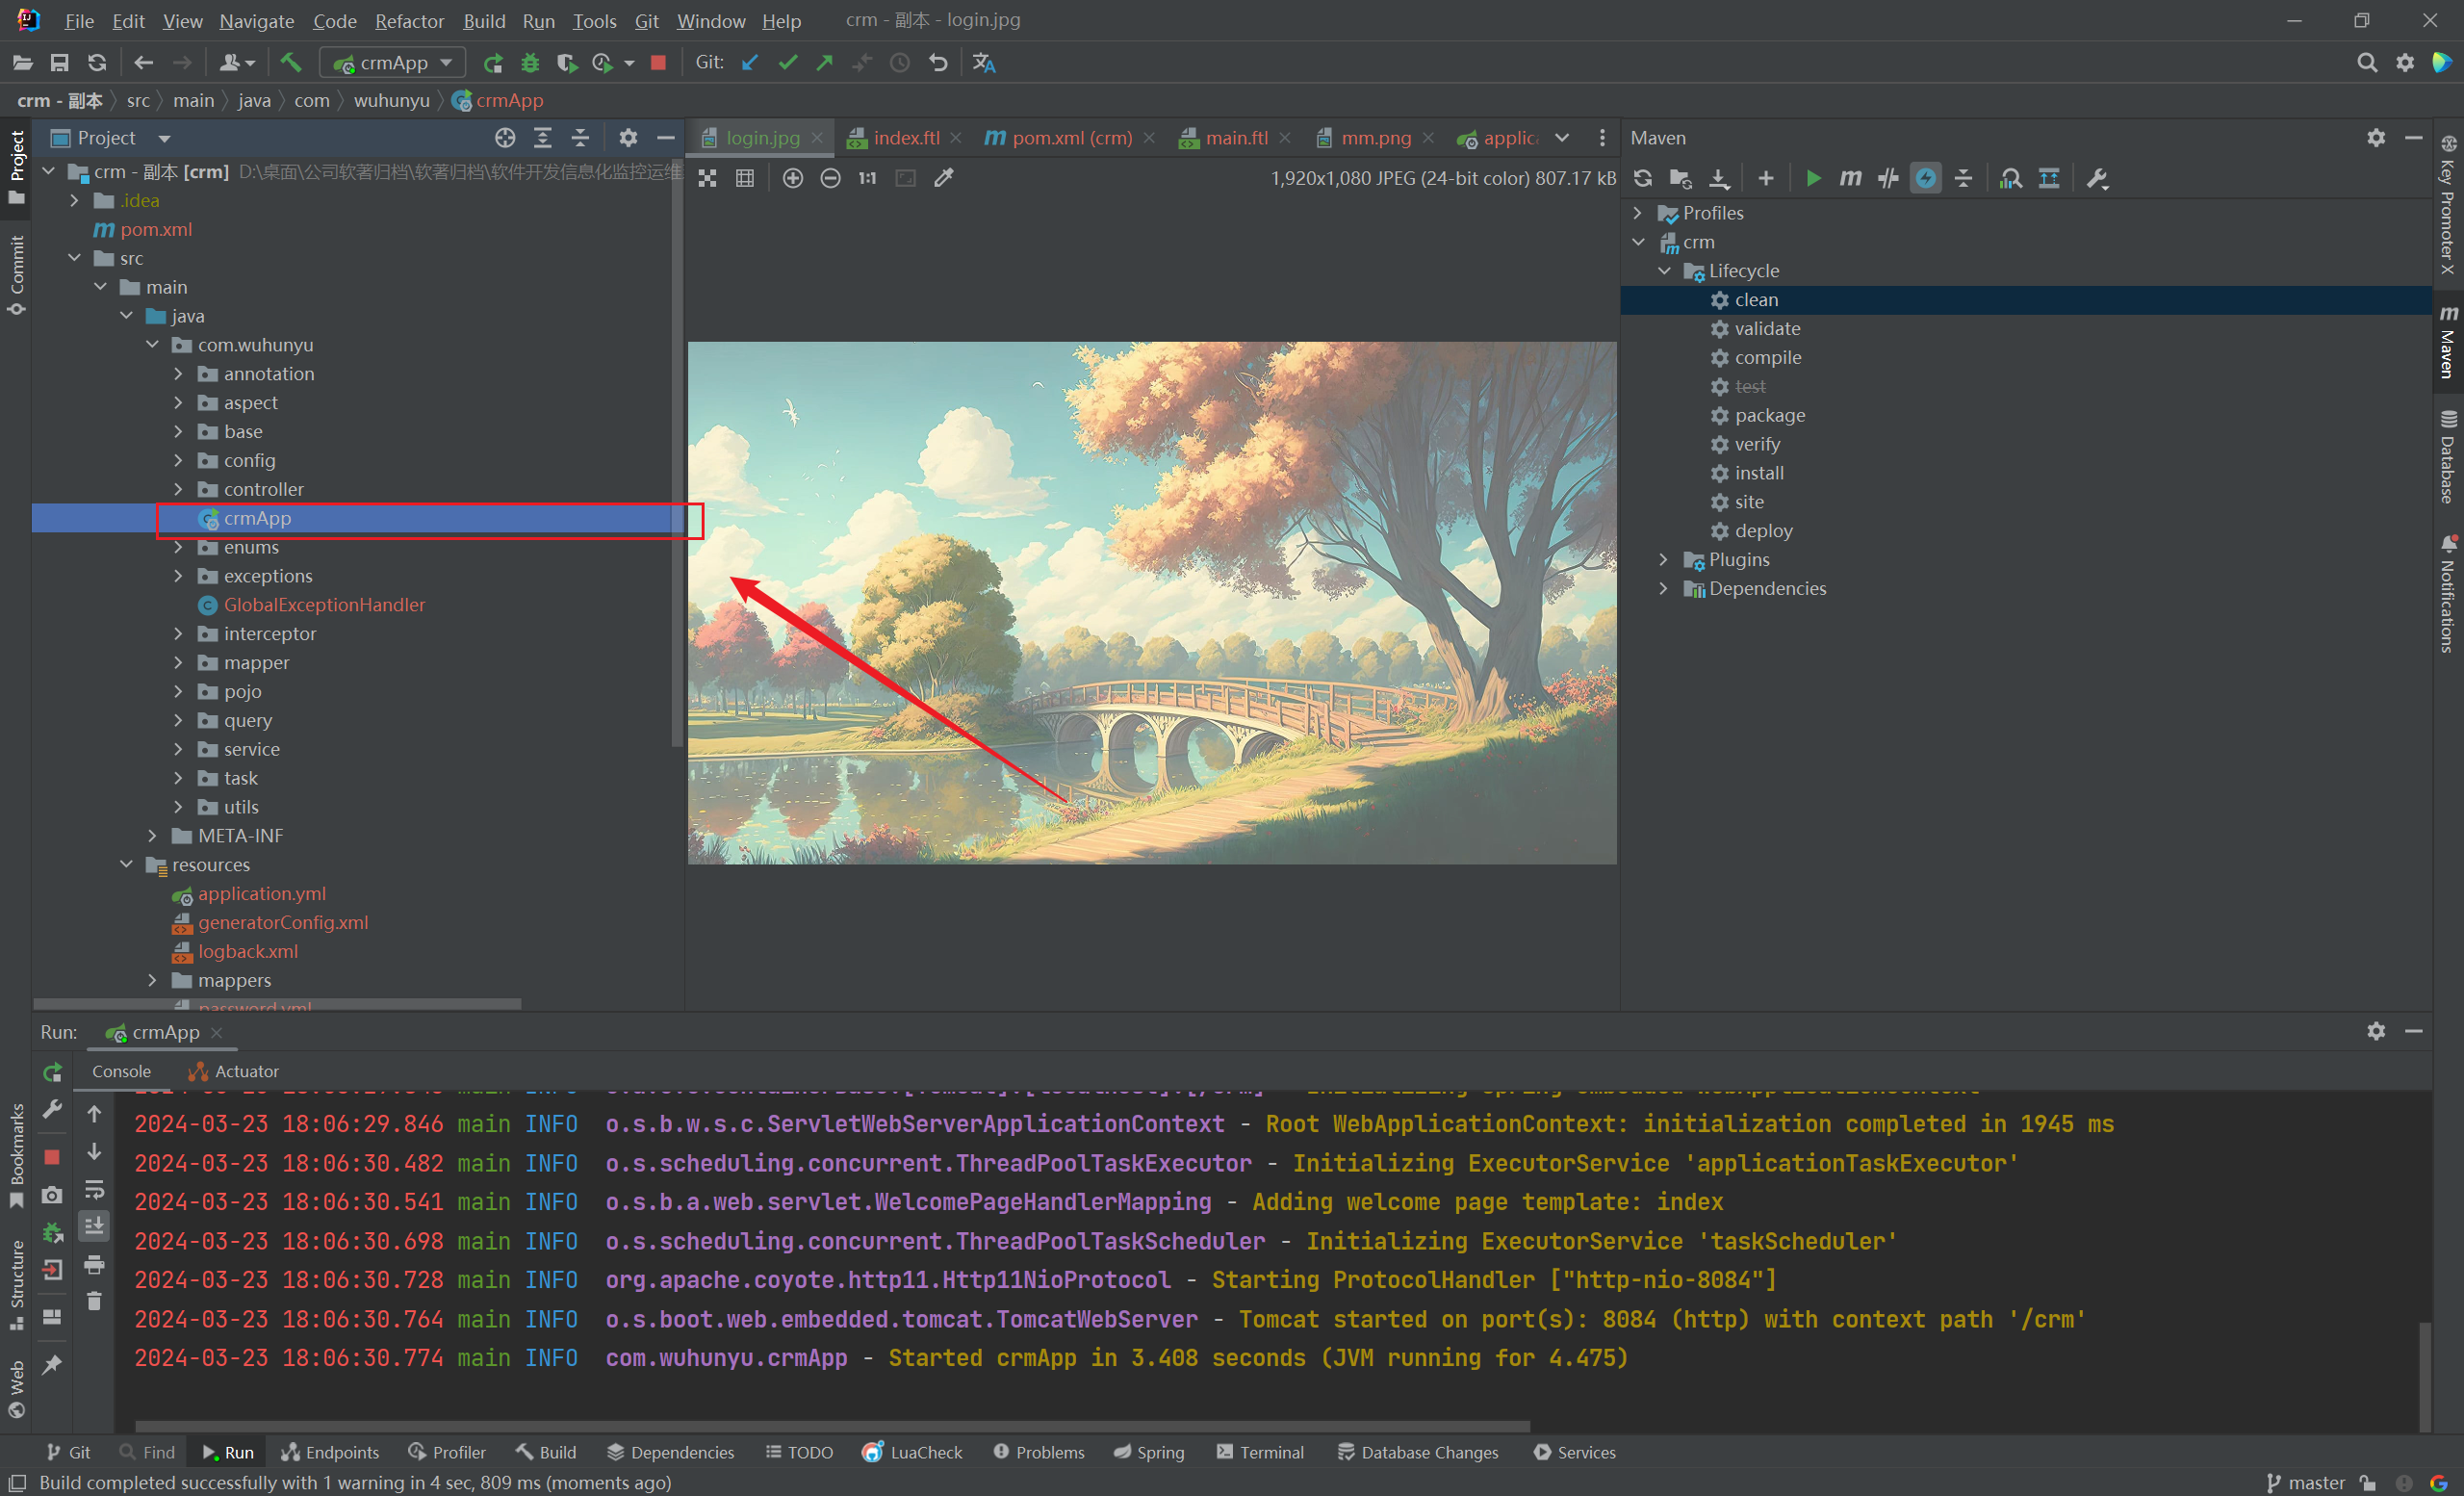Click the Rollback undo icon
The width and height of the screenshot is (2464, 1496).
[x=938, y=63]
